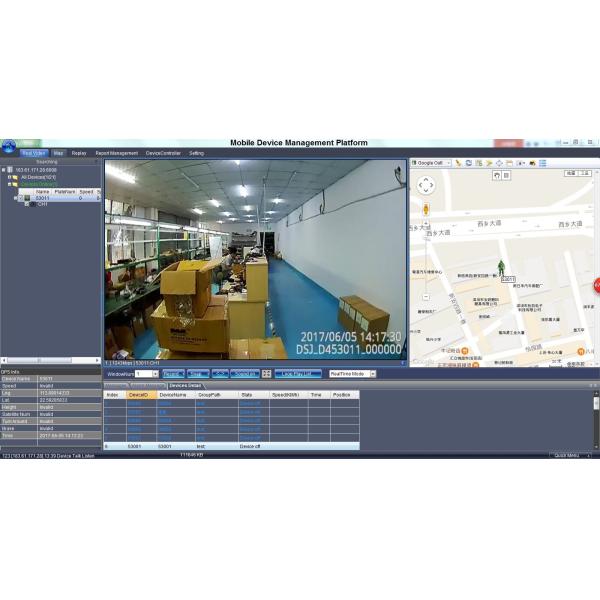Image resolution: width=600 pixels, height=600 pixels.
Task: Click left arrow of tree horizontal scrollbar
Action: tap(4, 360)
